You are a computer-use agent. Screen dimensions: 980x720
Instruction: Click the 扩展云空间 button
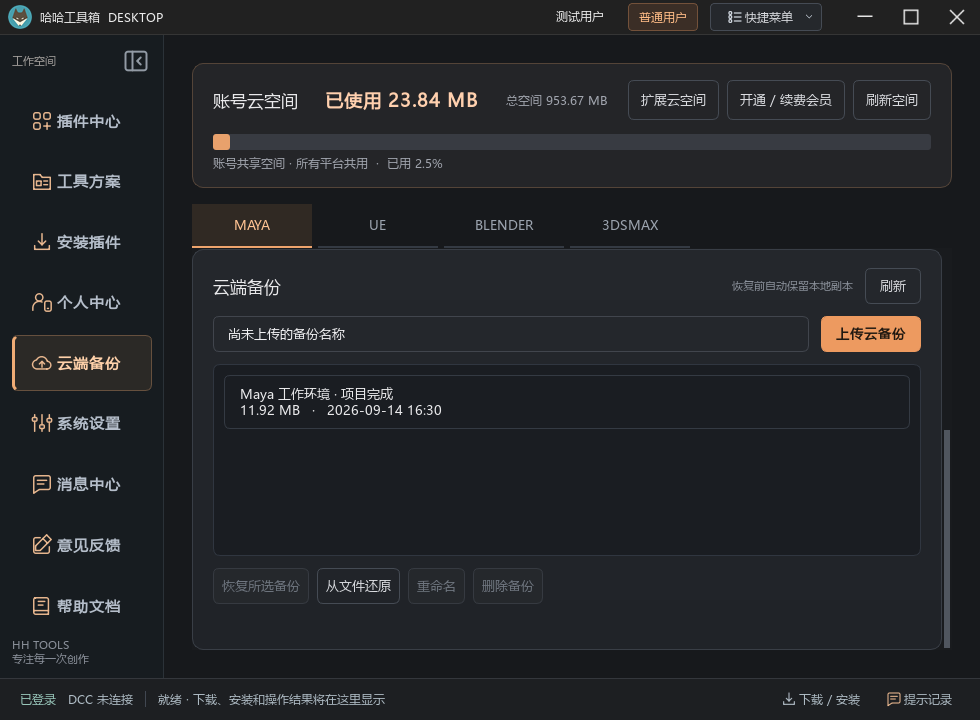click(673, 100)
